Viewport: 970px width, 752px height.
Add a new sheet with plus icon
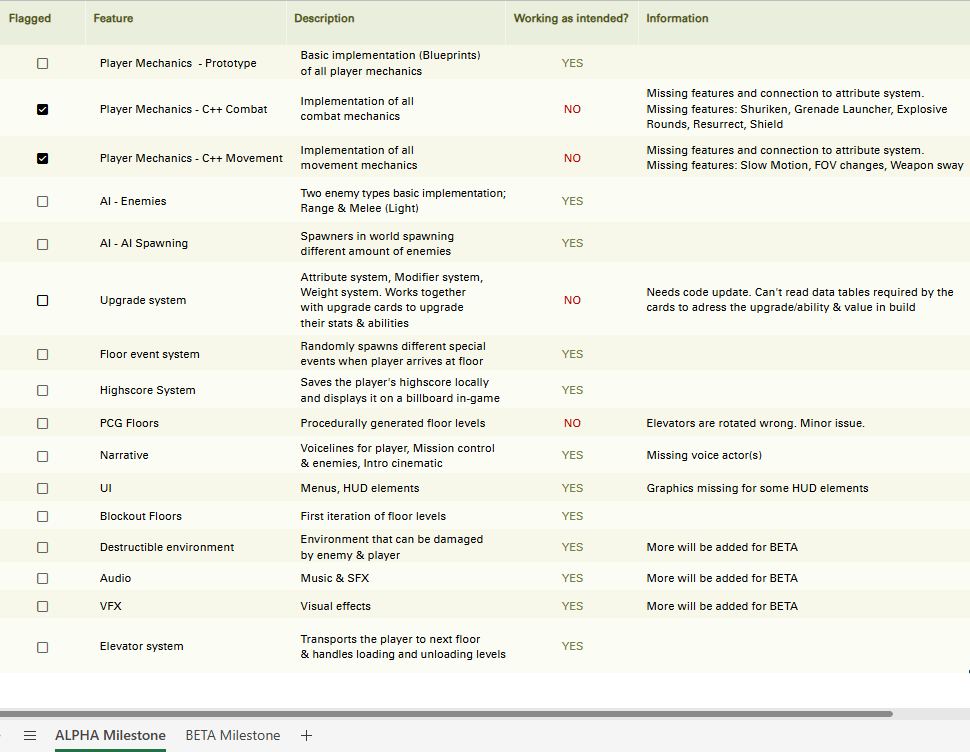[x=307, y=735]
